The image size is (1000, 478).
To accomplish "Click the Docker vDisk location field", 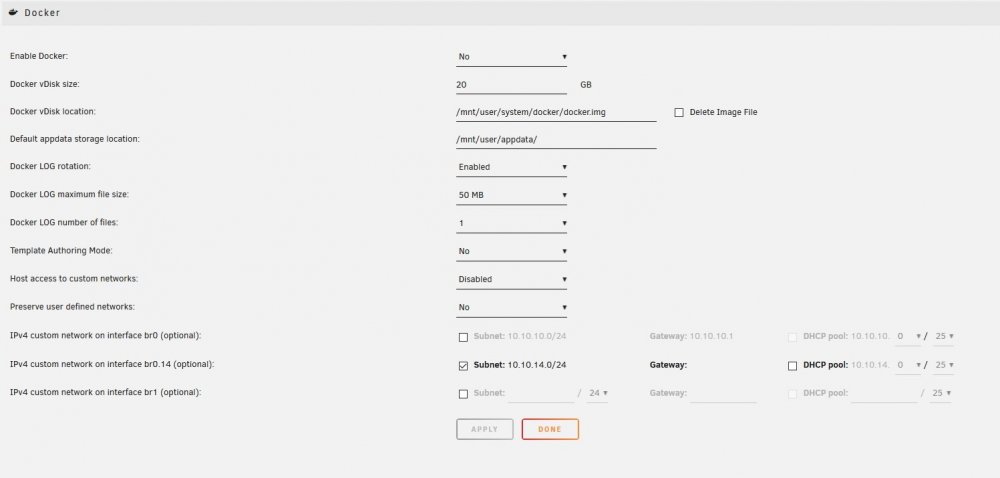I will pos(556,112).
